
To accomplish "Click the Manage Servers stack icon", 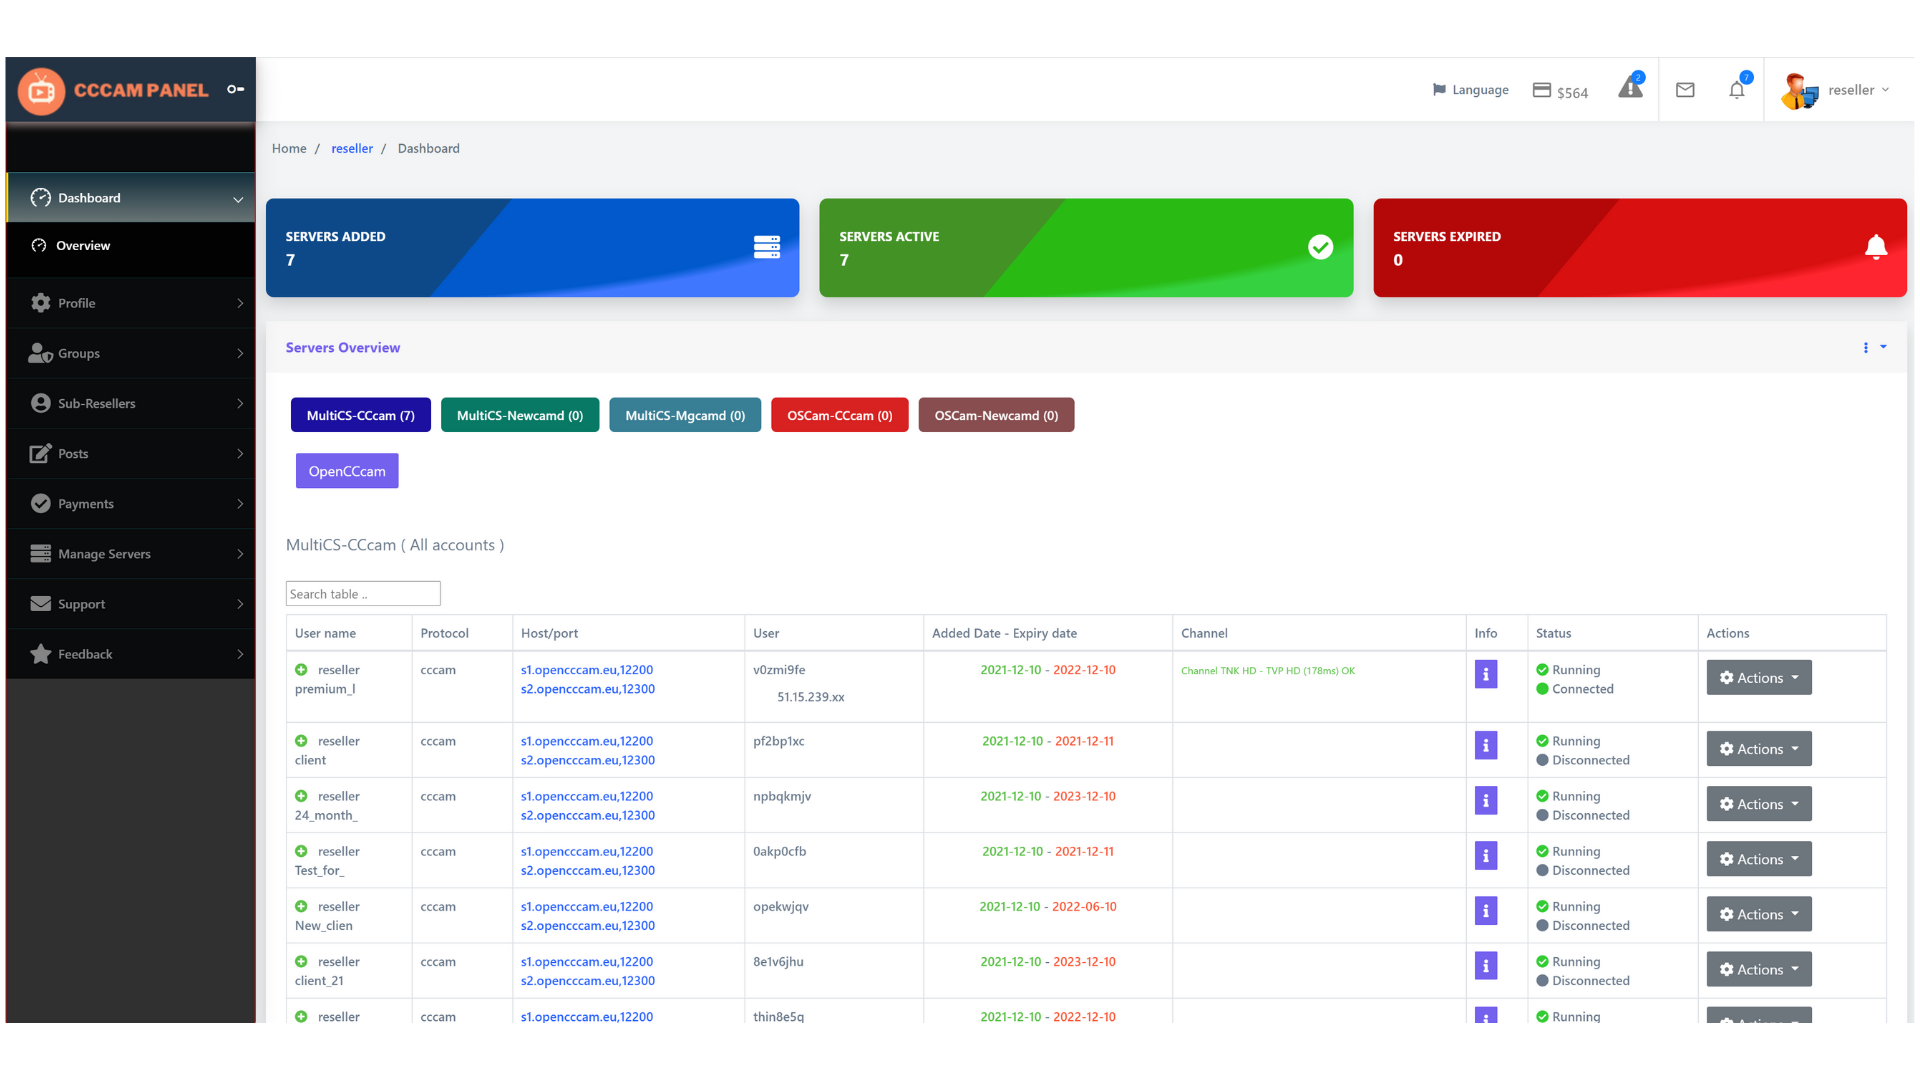I will point(41,553).
